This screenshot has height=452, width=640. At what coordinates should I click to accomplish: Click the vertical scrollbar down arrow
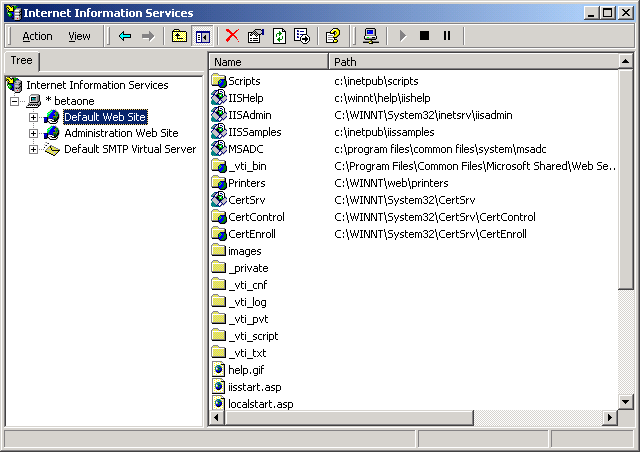tap(625, 401)
